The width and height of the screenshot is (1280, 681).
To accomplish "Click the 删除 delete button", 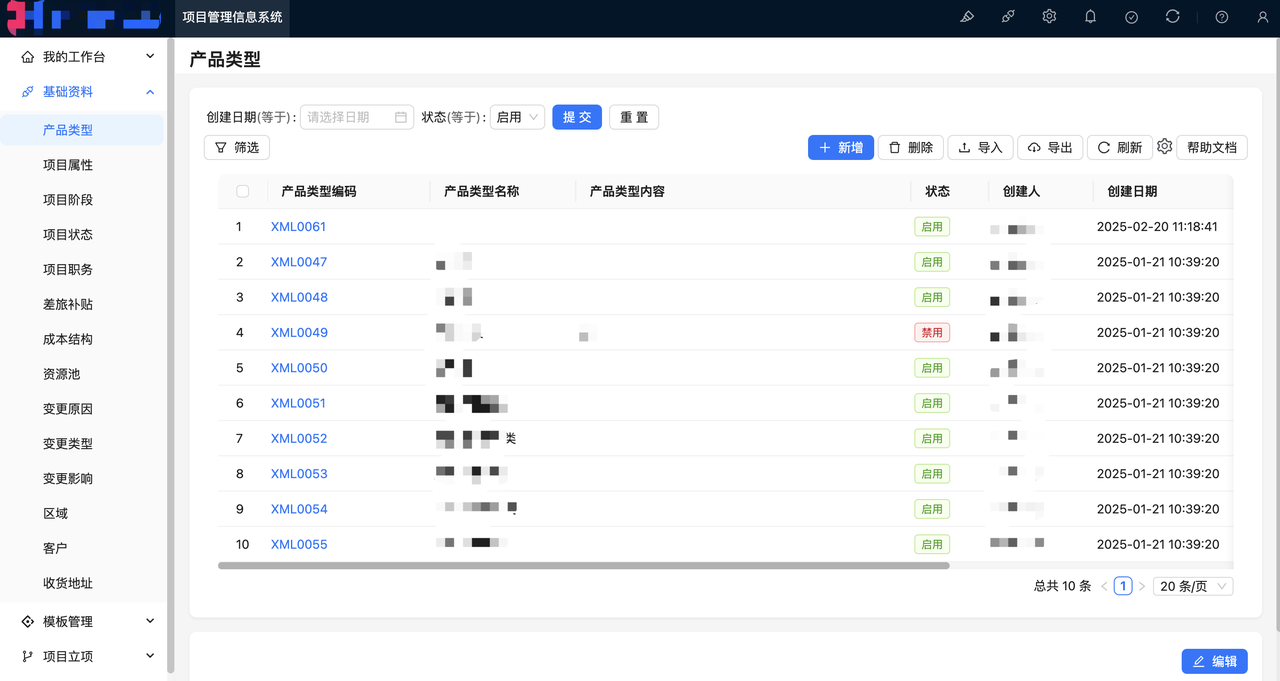I will 911,147.
